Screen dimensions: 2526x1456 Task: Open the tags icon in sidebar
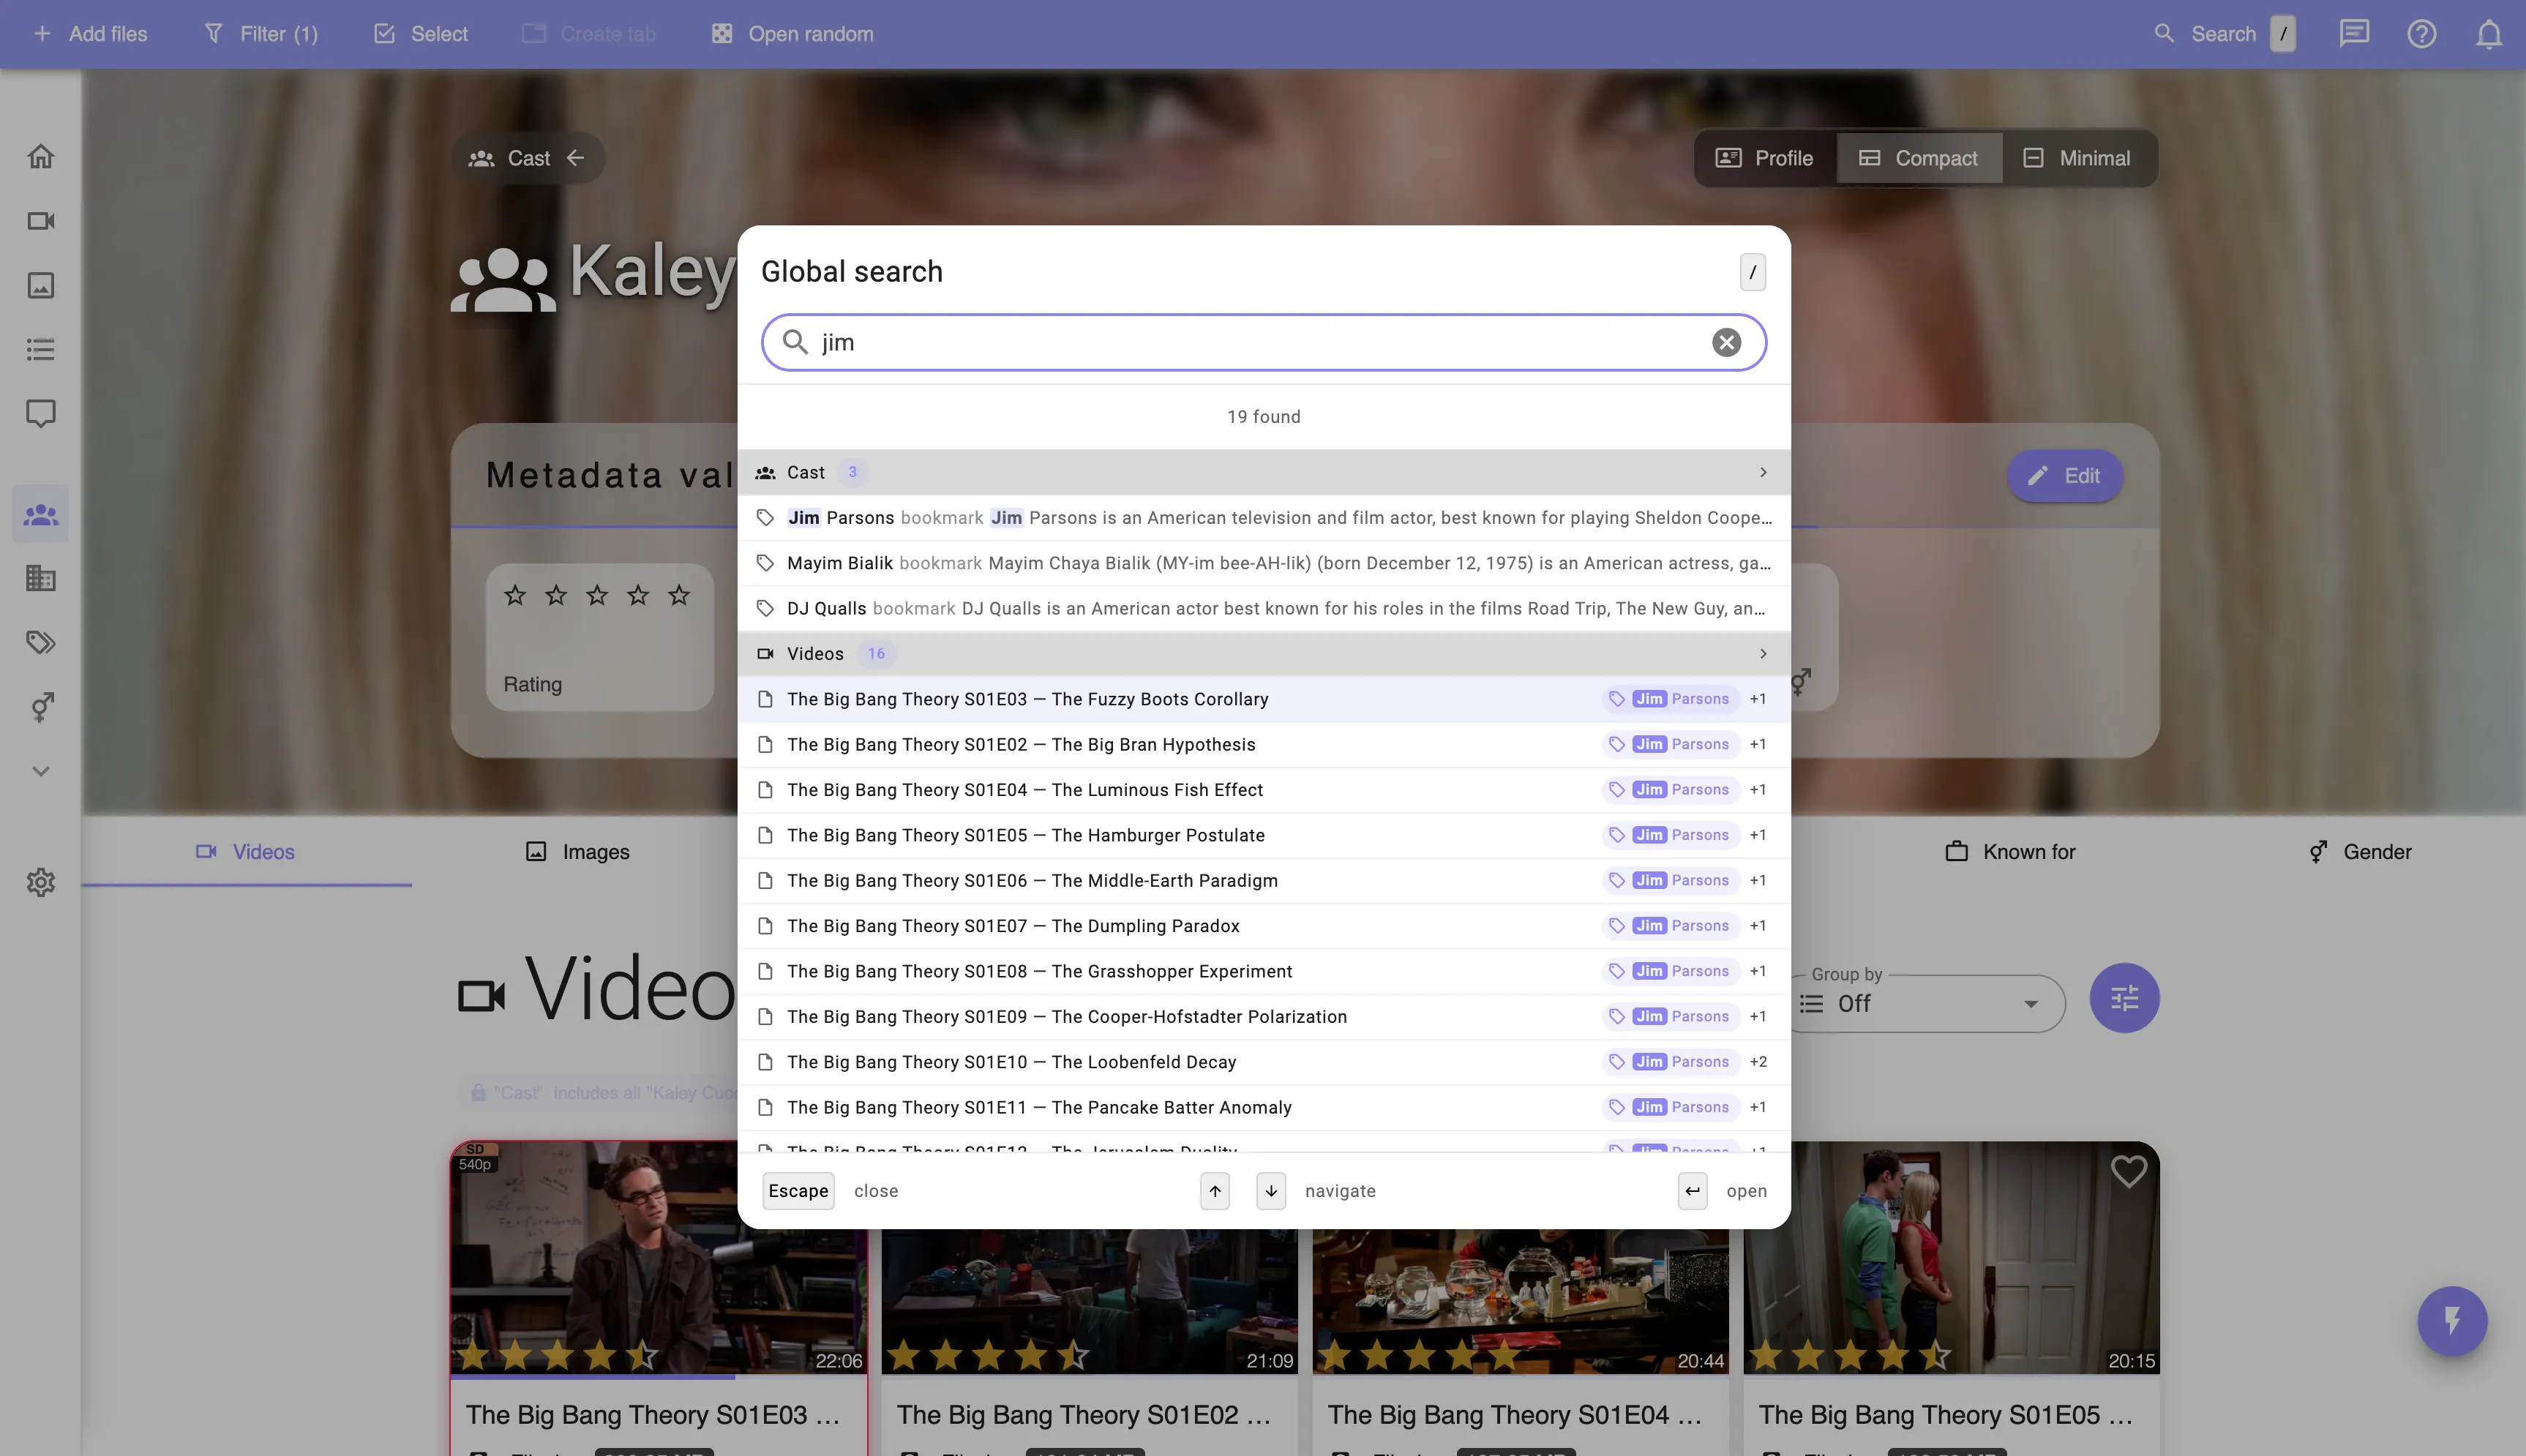(40, 642)
